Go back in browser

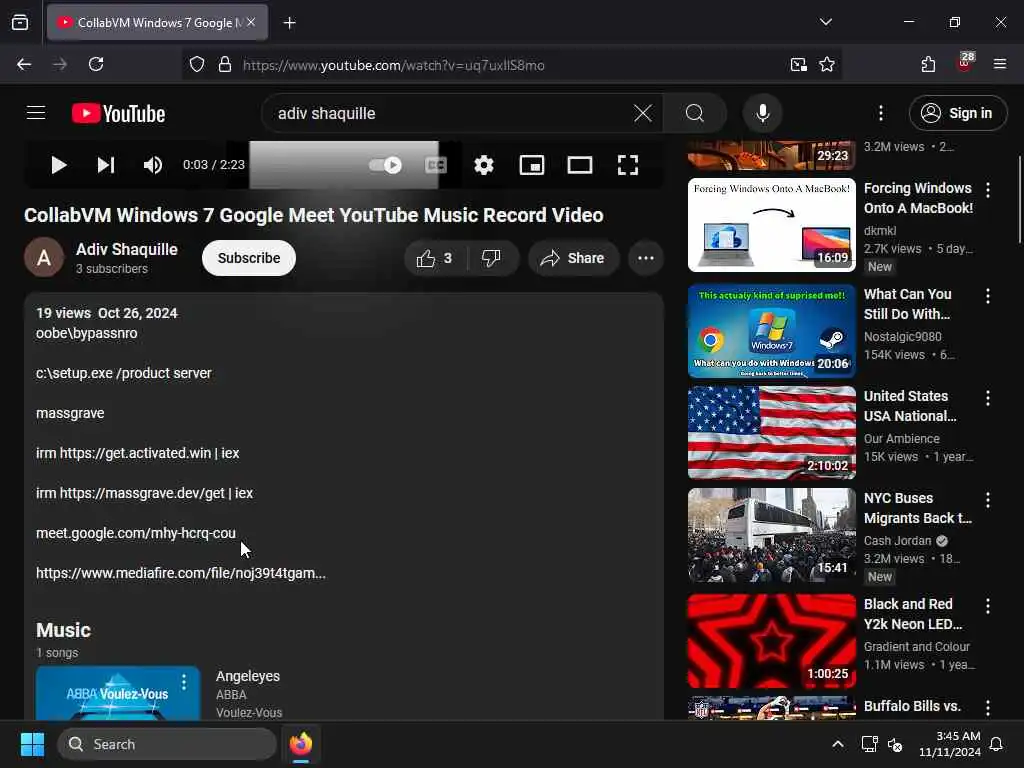(24, 64)
